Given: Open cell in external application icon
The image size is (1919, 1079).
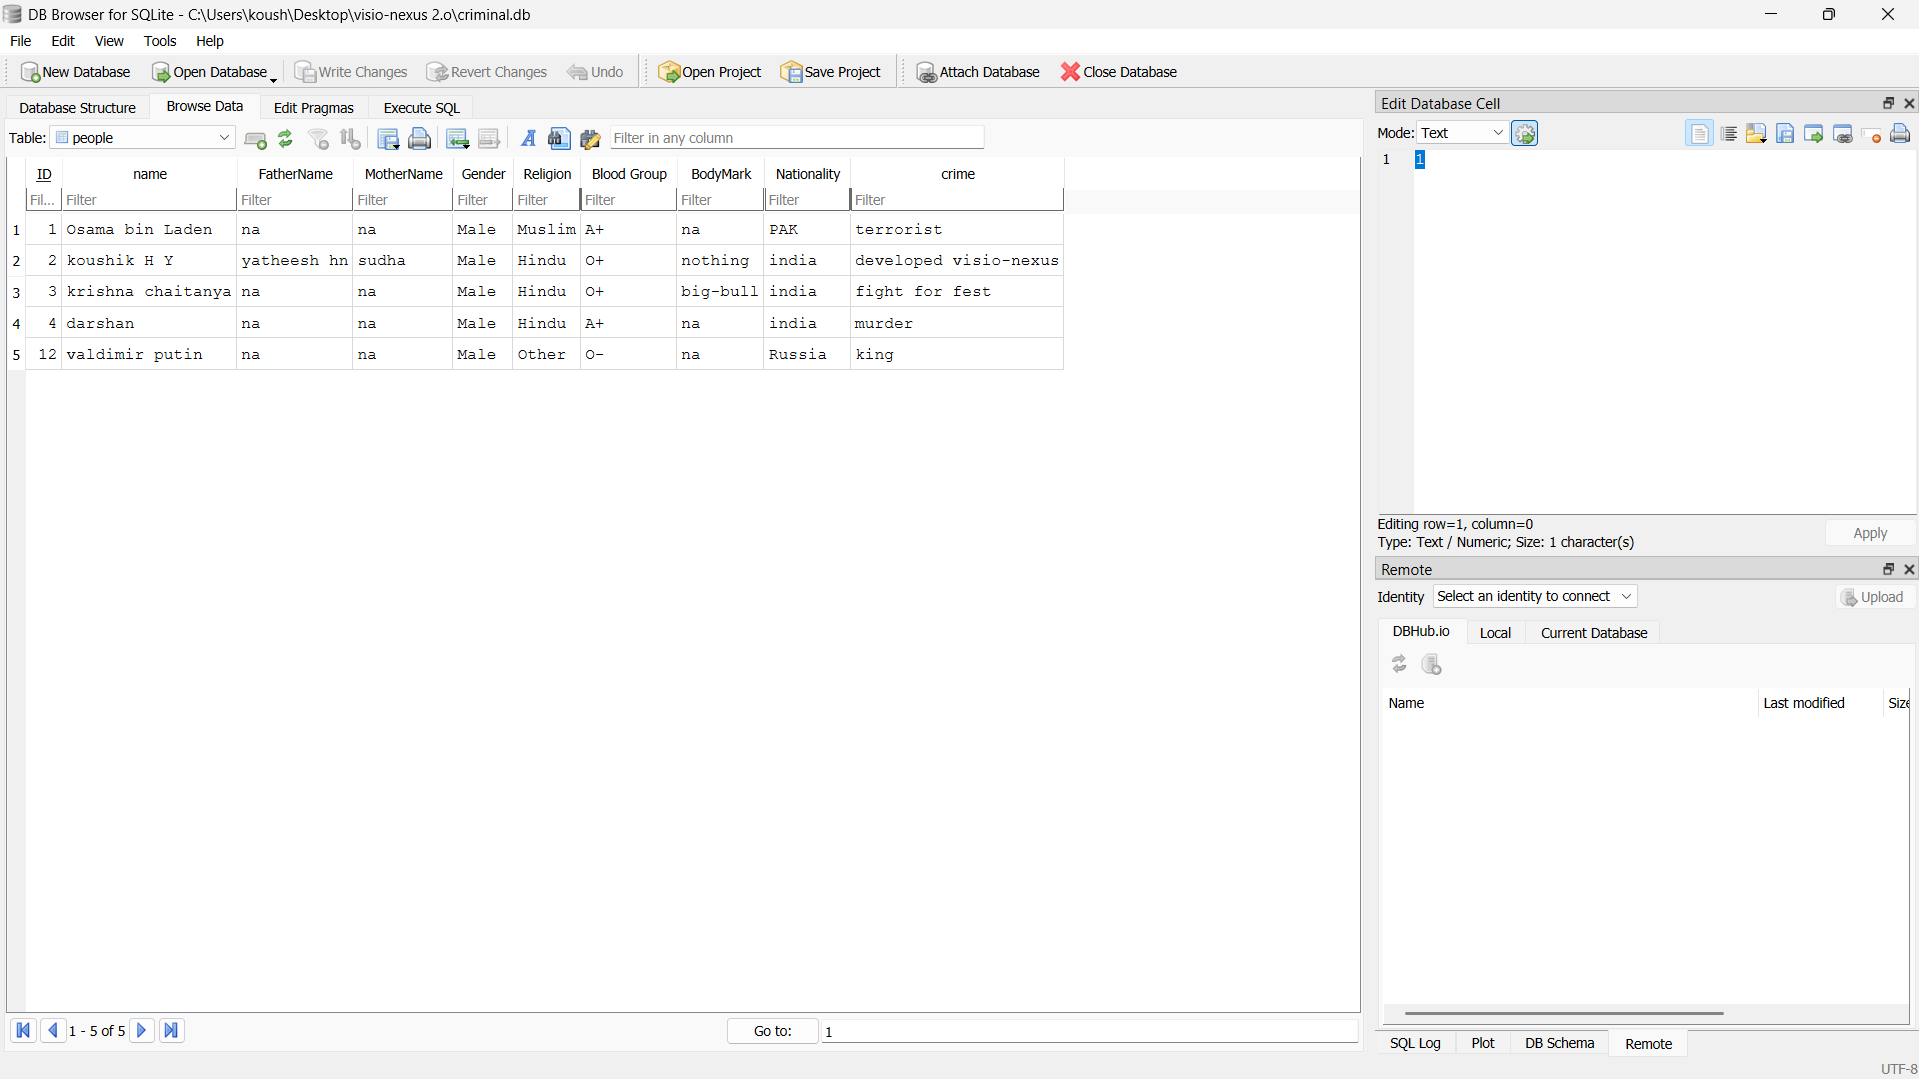Looking at the screenshot, I should tap(1814, 134).
